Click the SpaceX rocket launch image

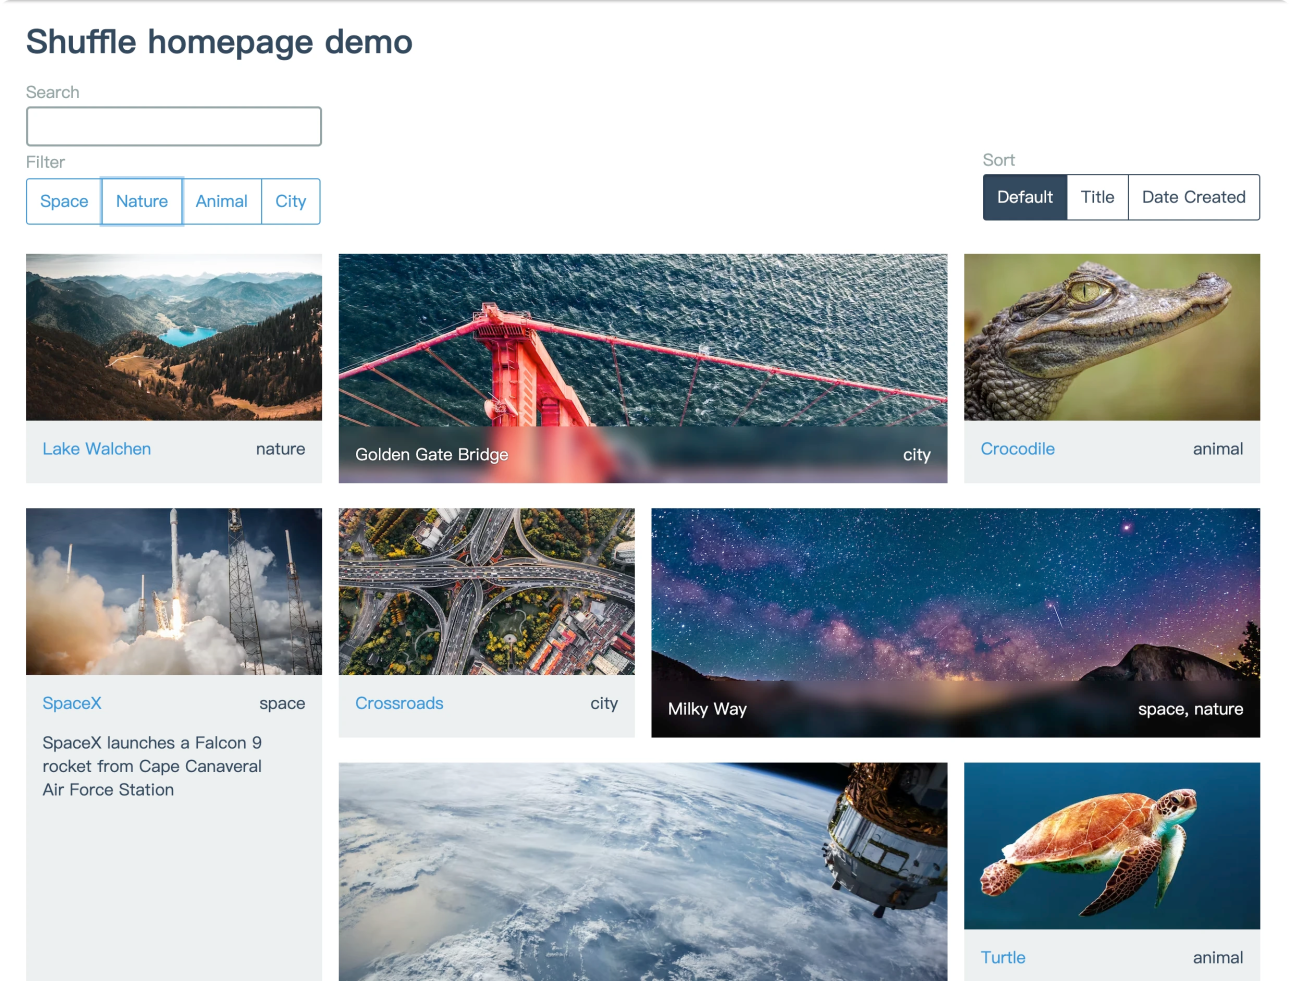tap(174, 591)
